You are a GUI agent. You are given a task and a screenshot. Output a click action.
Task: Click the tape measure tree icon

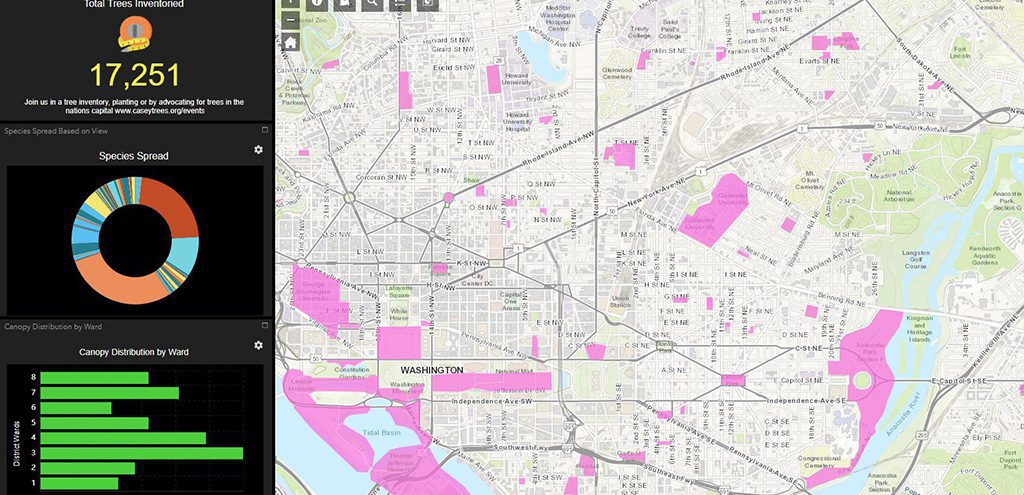(133, 35)
